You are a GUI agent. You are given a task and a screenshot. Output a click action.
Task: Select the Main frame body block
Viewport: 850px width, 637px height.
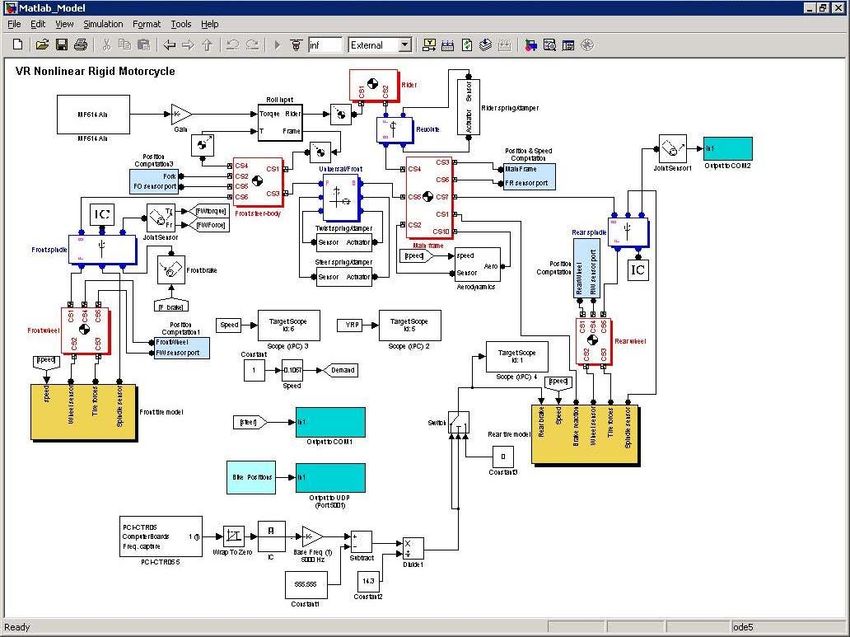pos(428,197)
